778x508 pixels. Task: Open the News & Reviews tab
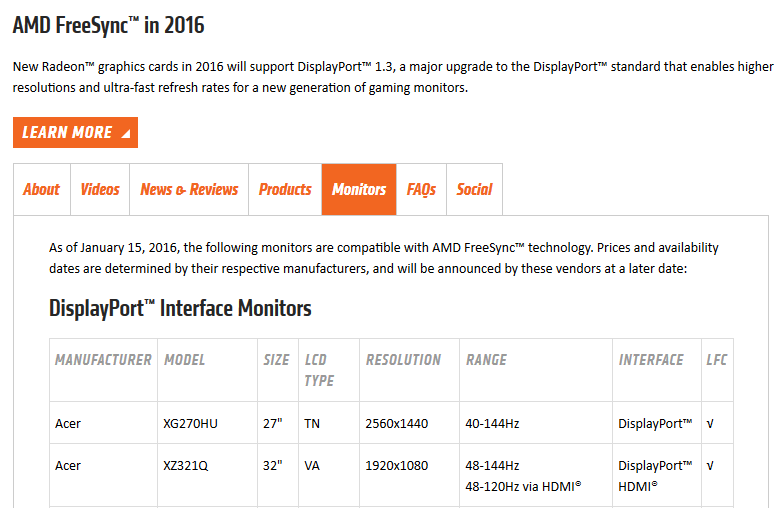(189, 190)
